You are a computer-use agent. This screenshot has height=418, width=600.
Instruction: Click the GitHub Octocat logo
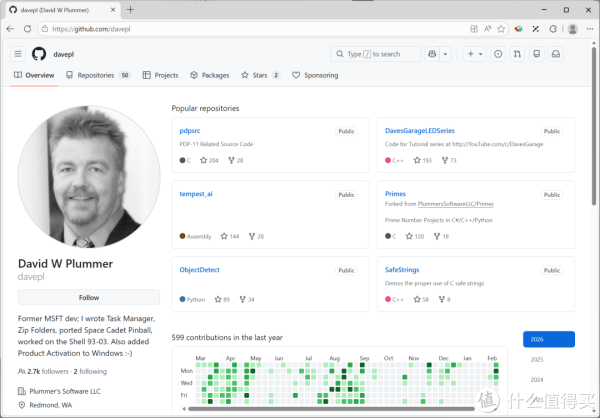pos(39,54)
